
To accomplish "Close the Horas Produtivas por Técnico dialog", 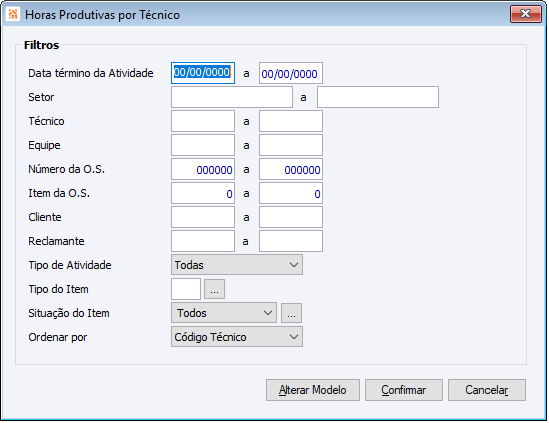I will point(526,14).
